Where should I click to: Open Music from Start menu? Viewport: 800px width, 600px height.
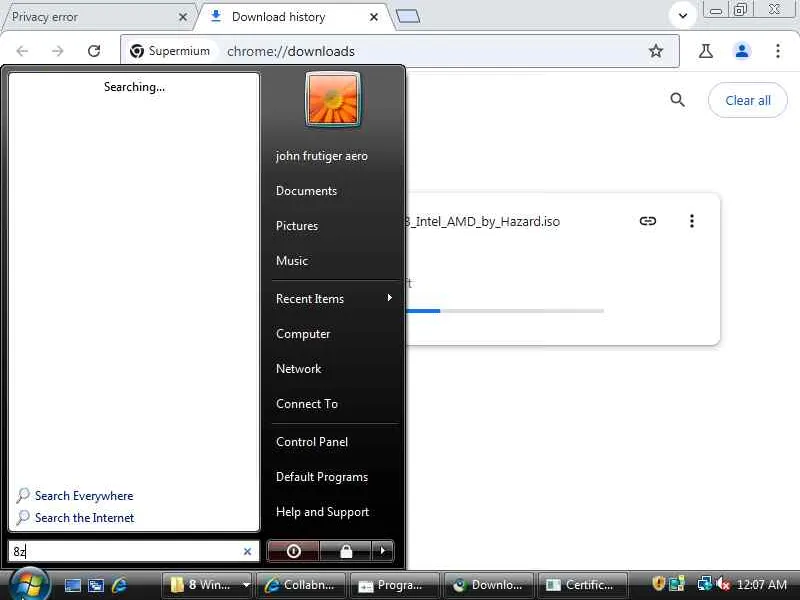tap(292, 261)
